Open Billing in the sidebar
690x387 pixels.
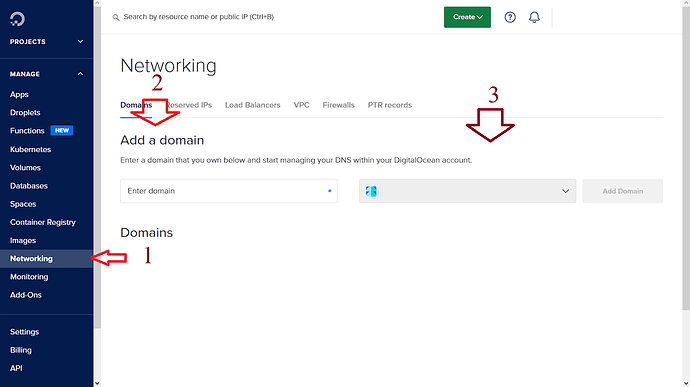21,350
